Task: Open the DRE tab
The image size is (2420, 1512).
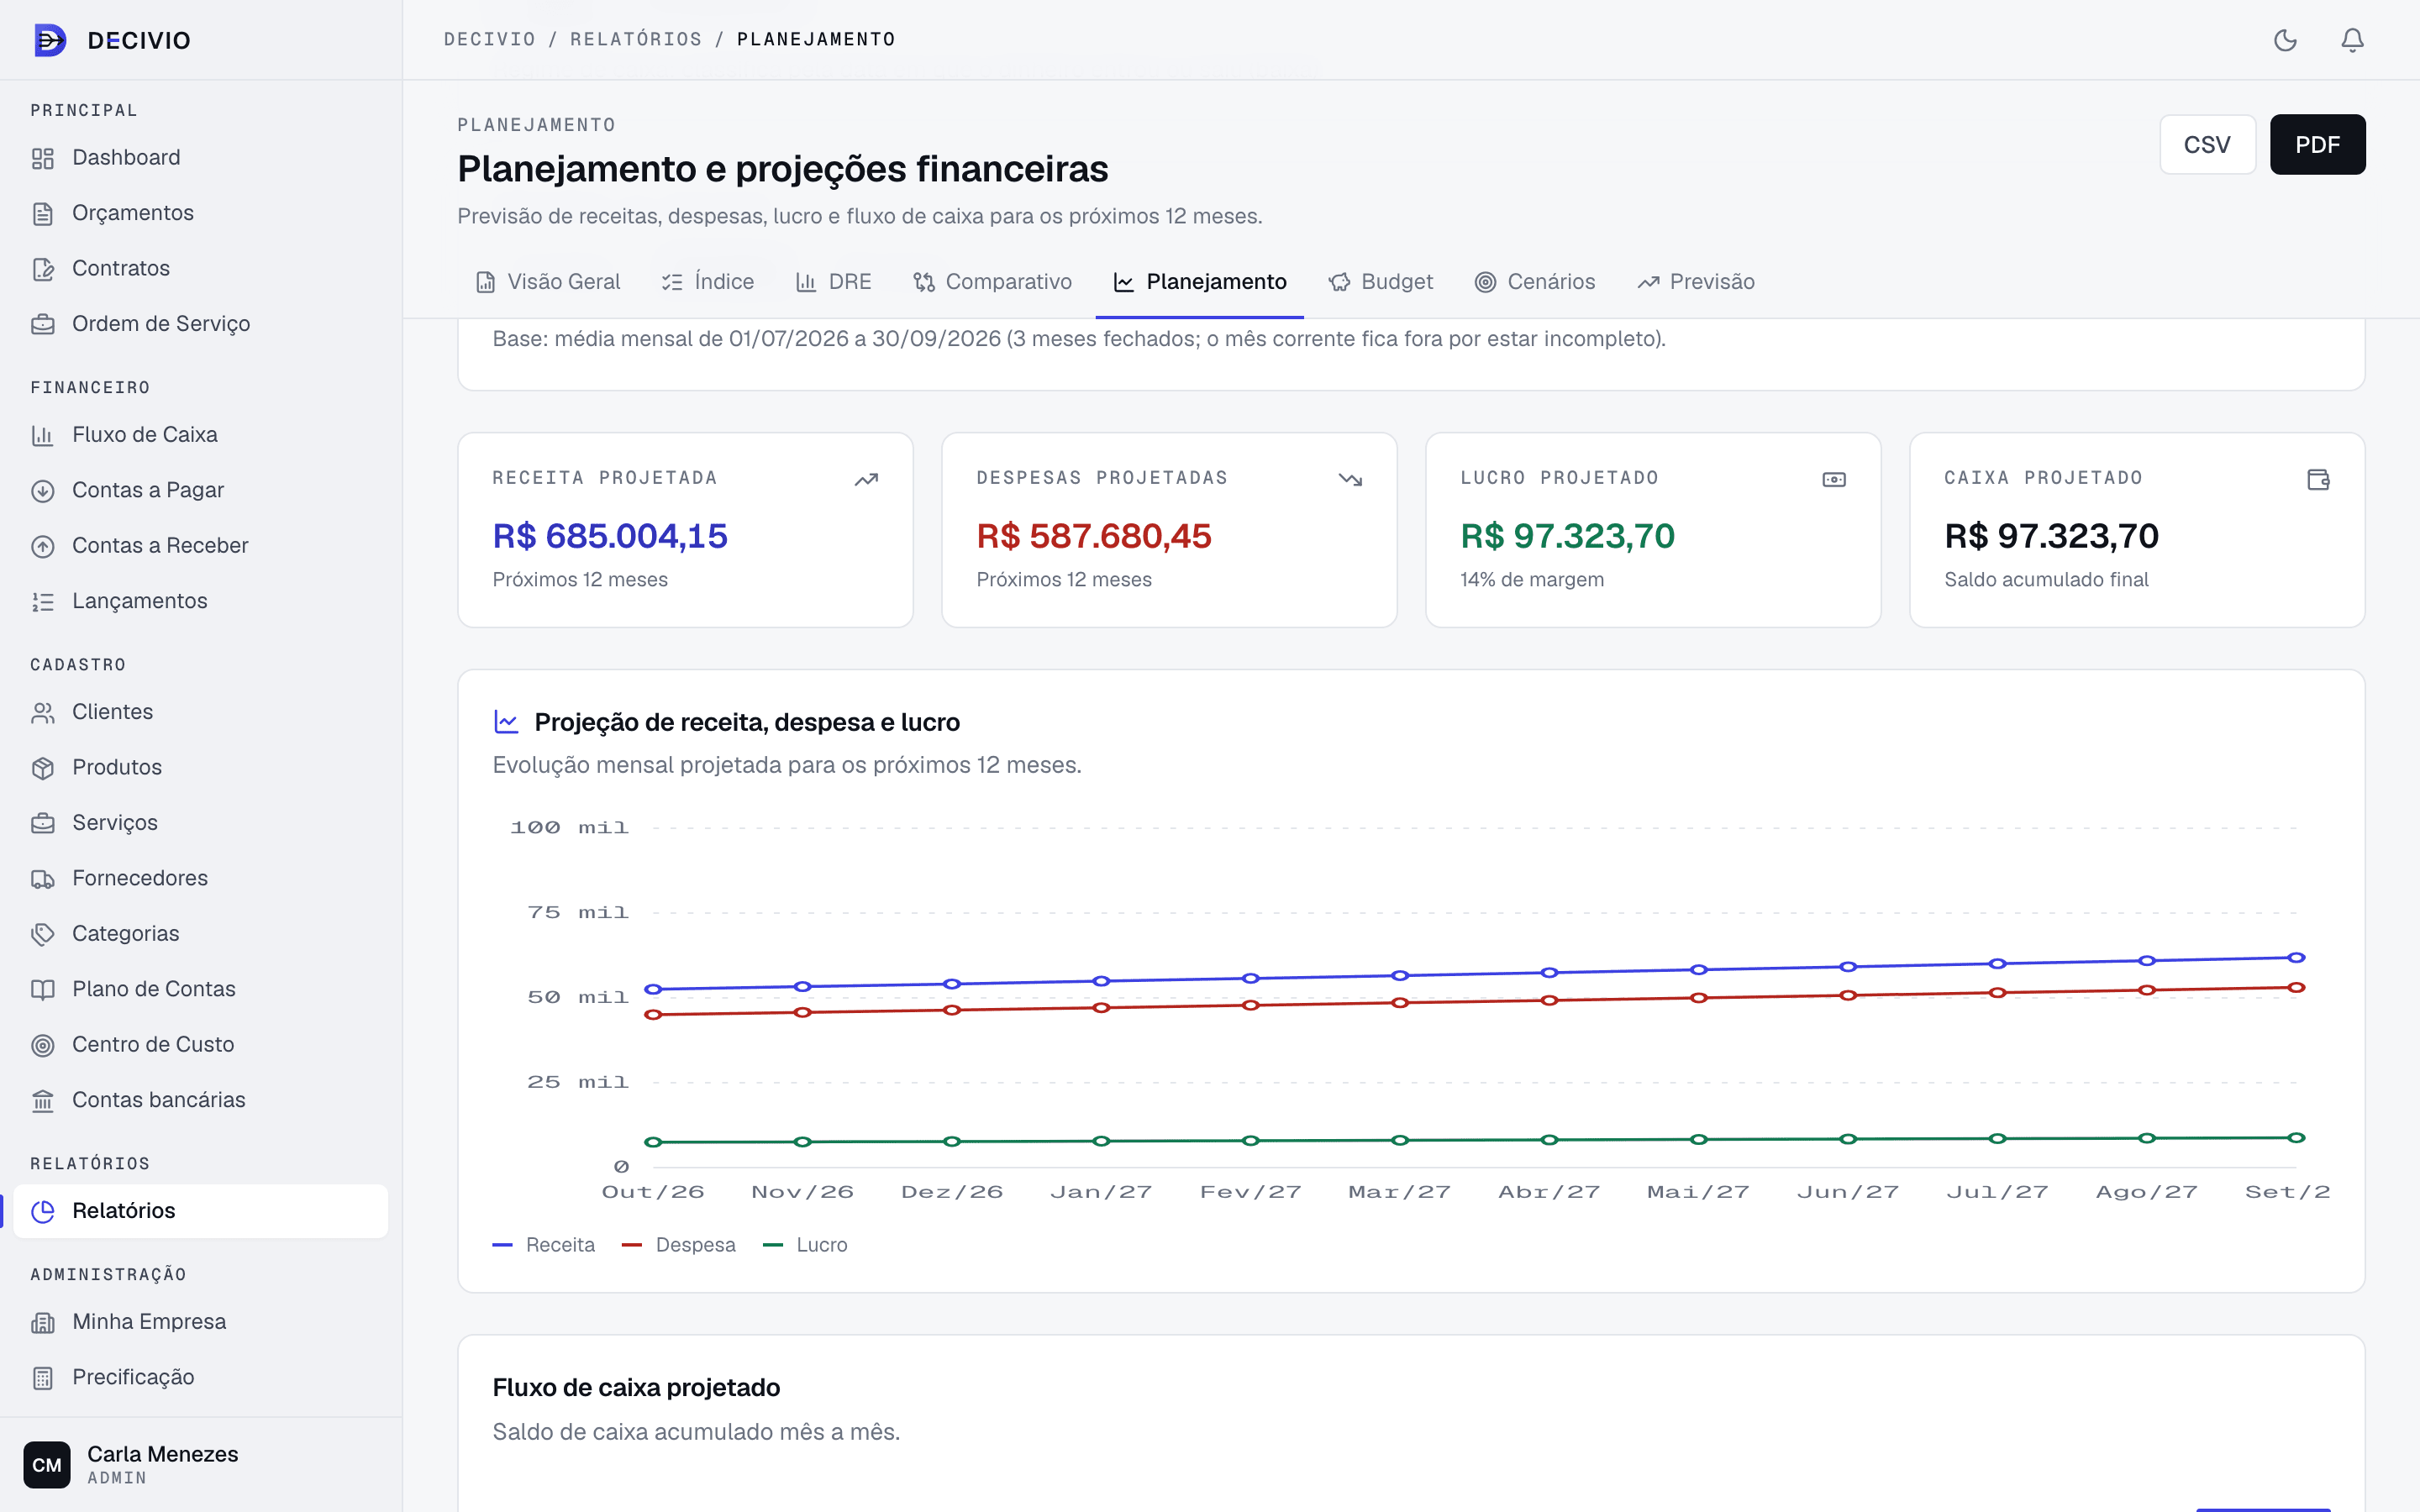Action: (833, 282)
